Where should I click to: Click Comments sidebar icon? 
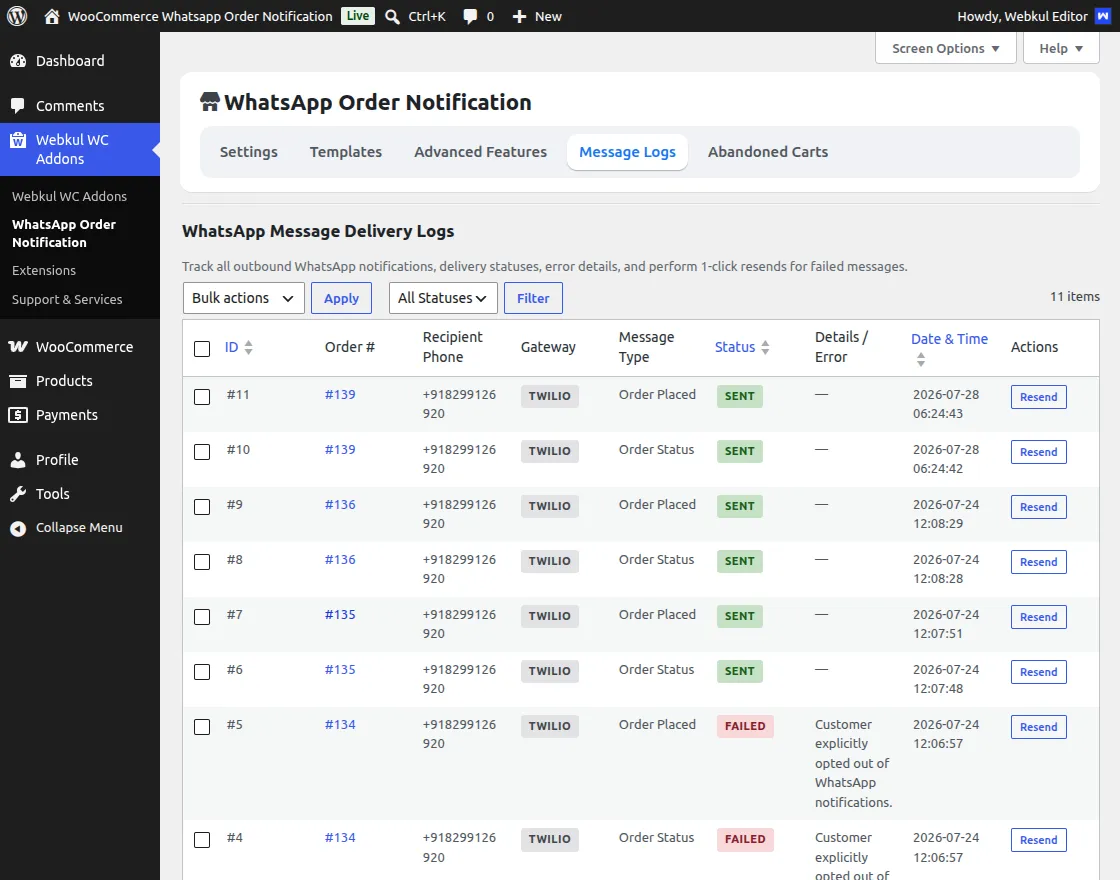pos(18,106)
